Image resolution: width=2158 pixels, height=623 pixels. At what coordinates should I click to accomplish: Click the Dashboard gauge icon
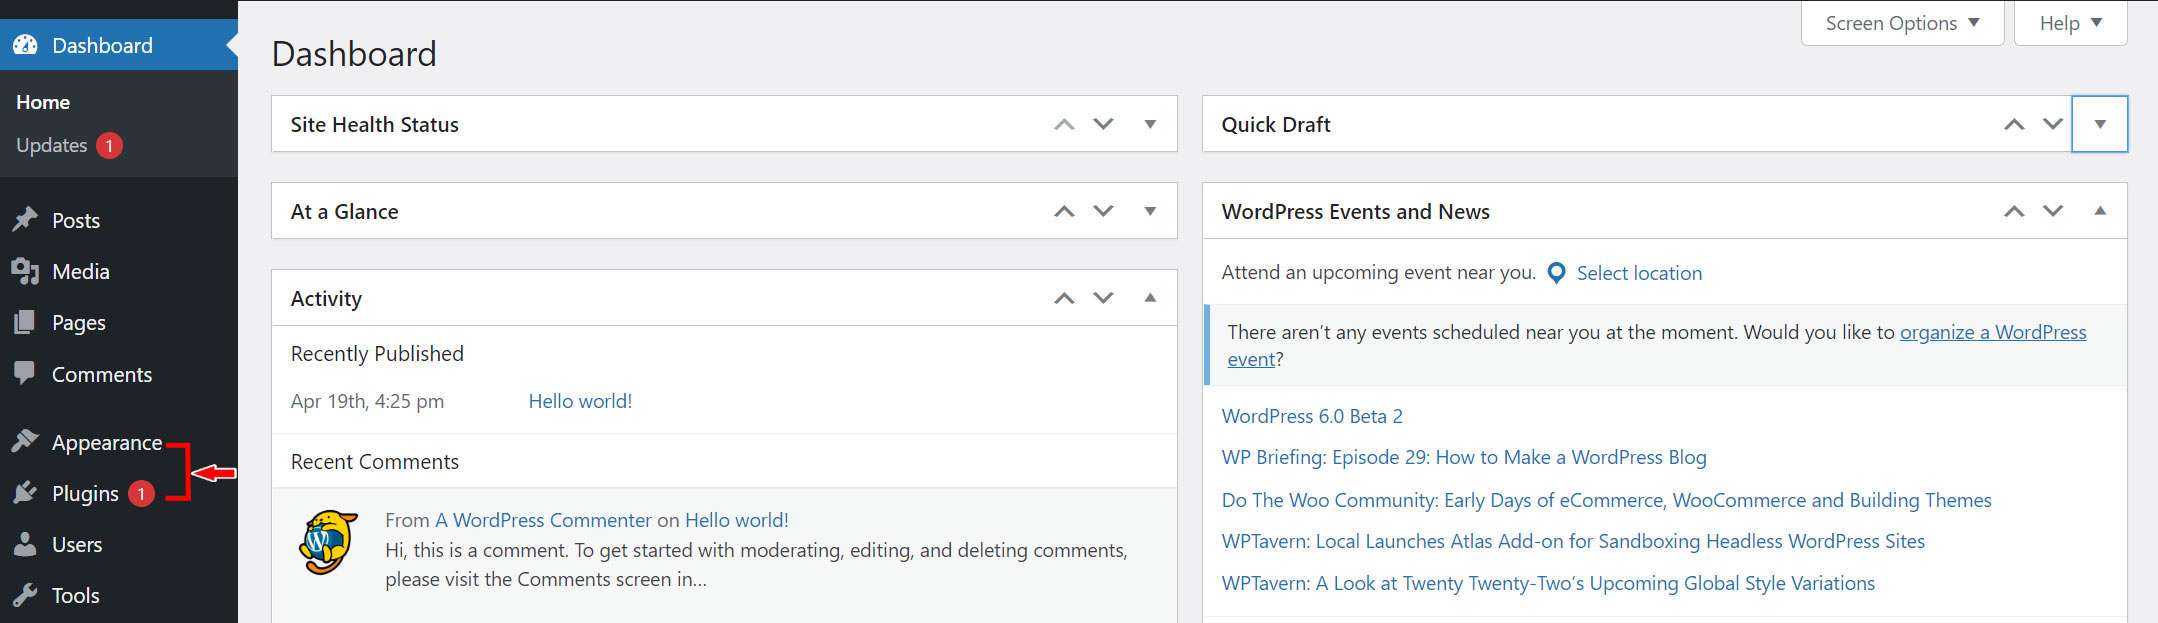[x=25, y=45]
